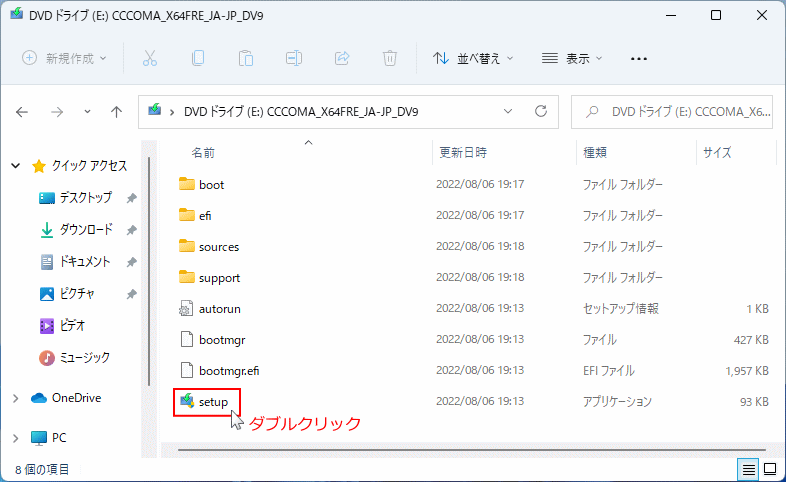Select OneDrive in navigation pane
Viewport: 786px width, 482px height.
[76, 398]
